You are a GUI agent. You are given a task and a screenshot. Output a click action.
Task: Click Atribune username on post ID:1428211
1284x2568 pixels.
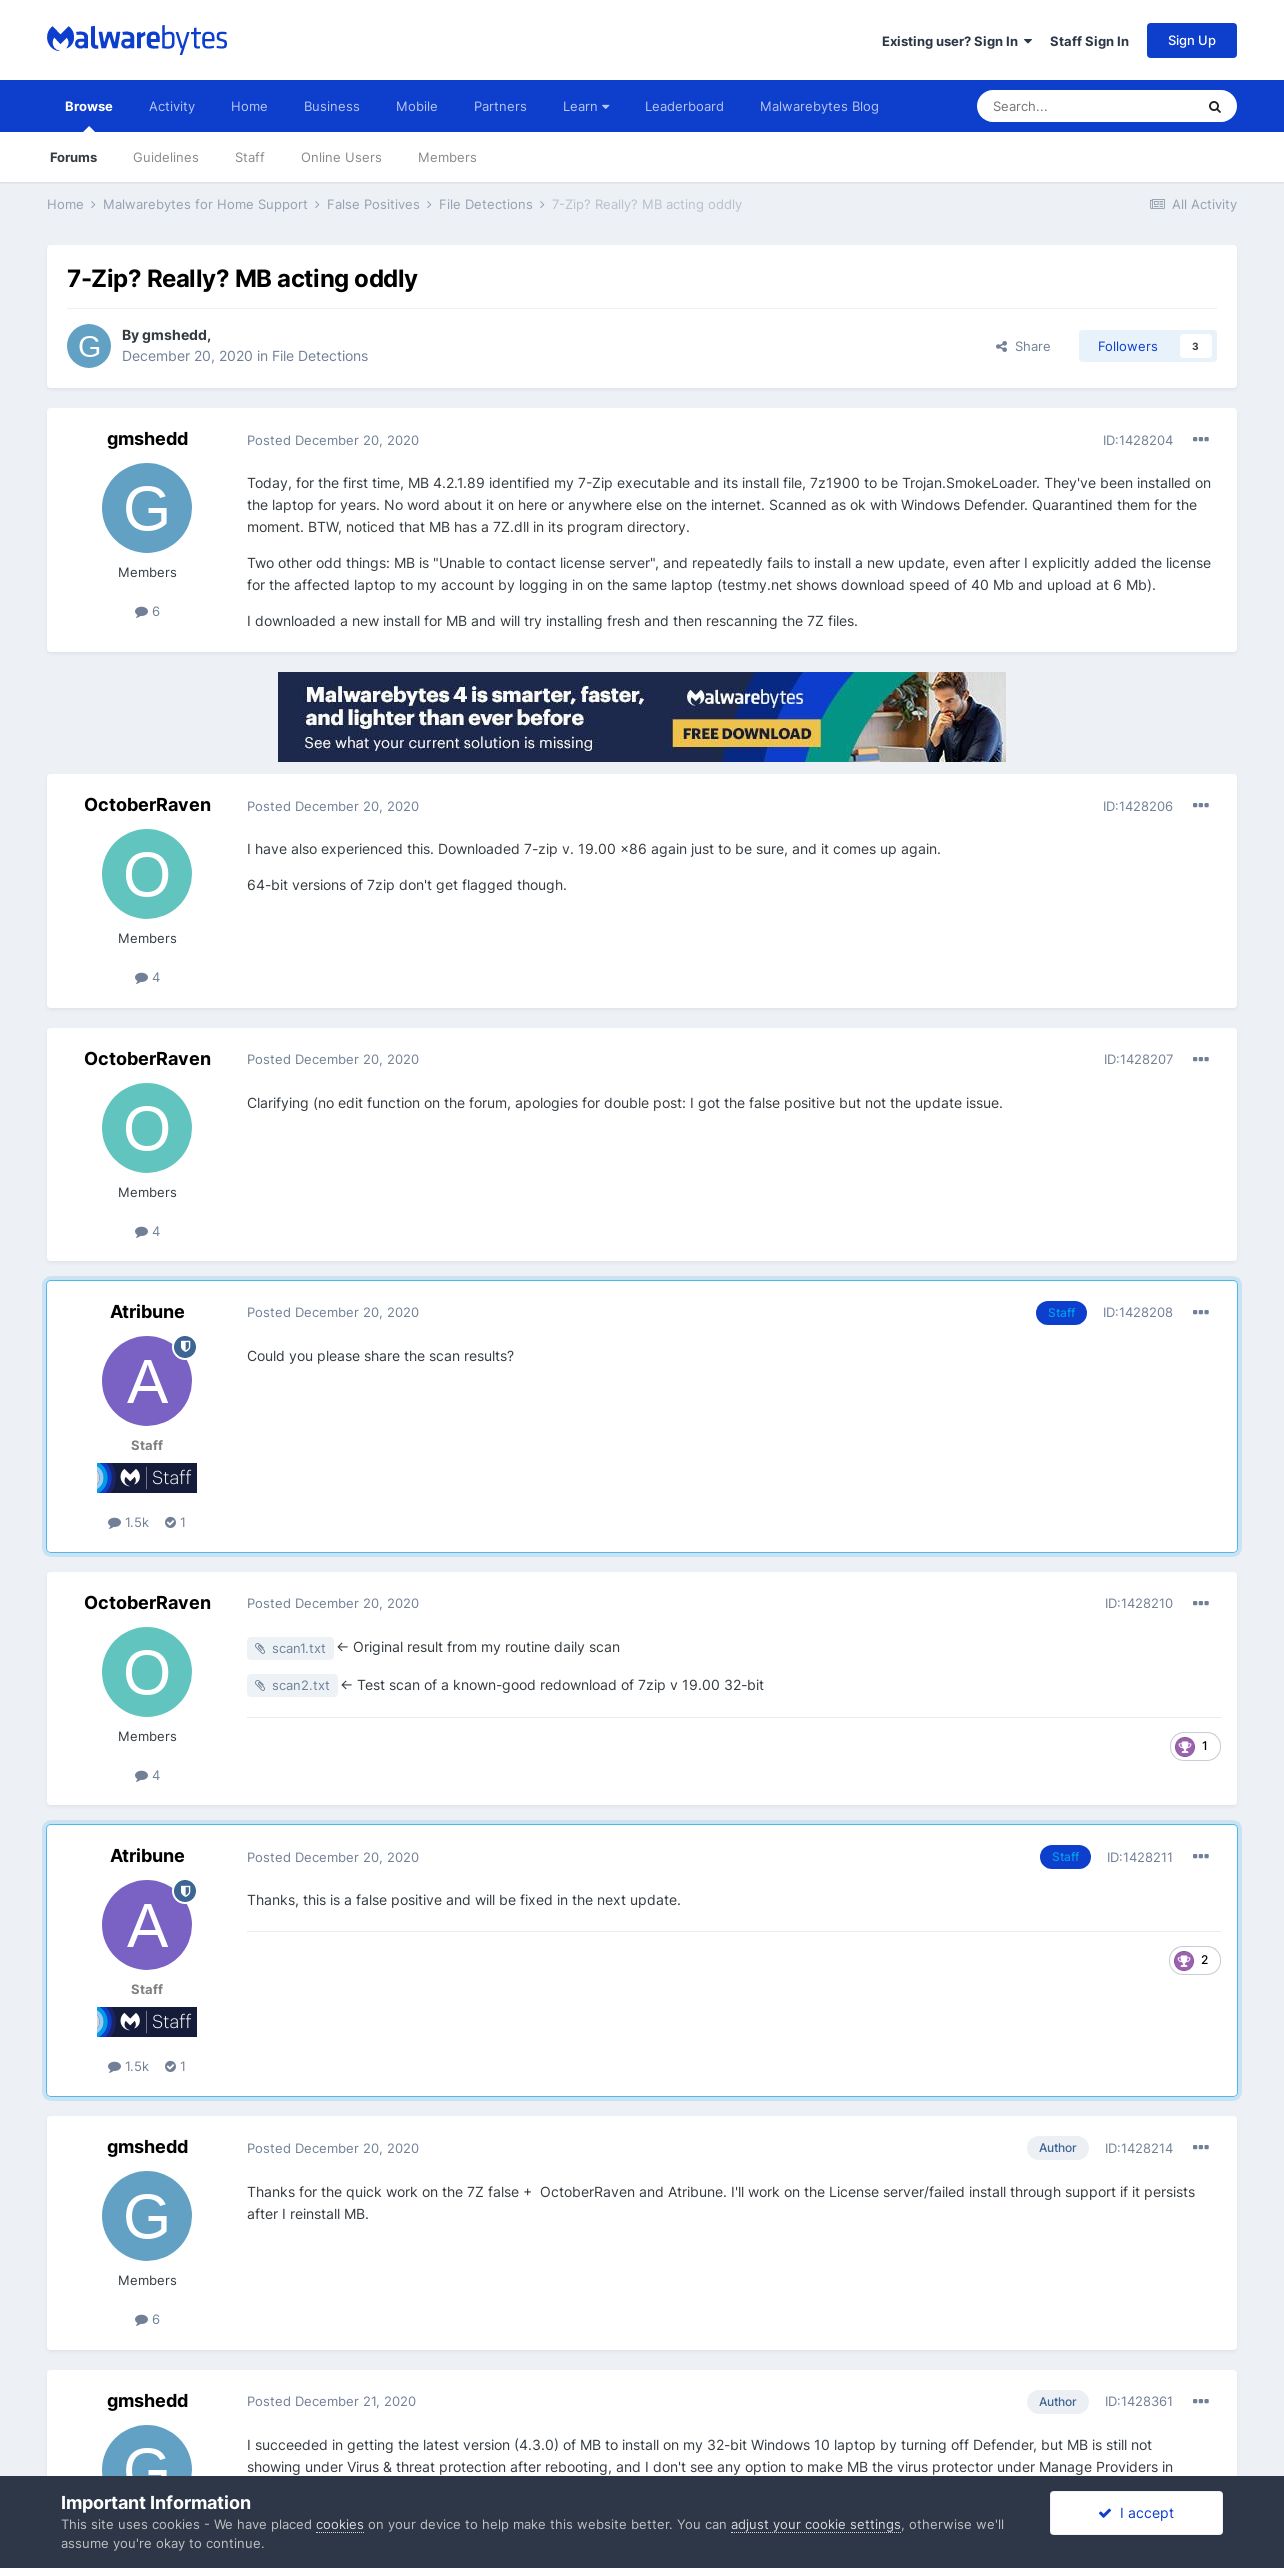147,1856
